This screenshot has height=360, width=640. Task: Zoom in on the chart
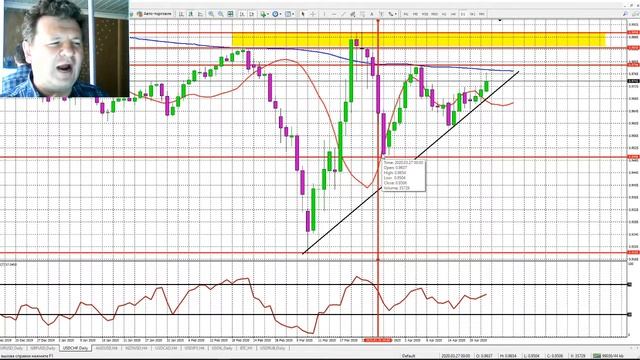(211, 14)
